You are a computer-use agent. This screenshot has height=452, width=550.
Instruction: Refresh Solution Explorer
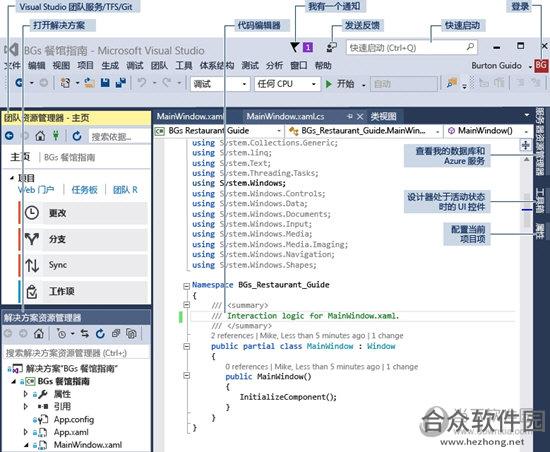point(100,333)
